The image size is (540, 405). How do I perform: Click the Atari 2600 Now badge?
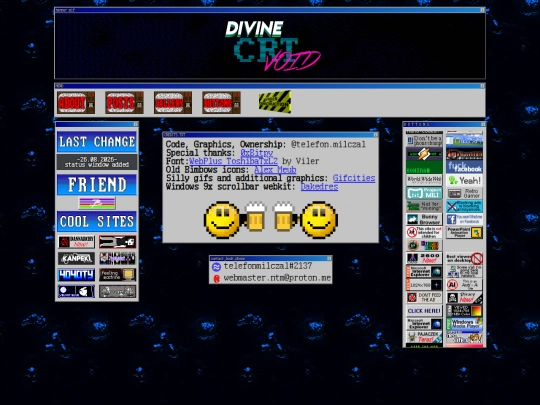tap(424, 258)
